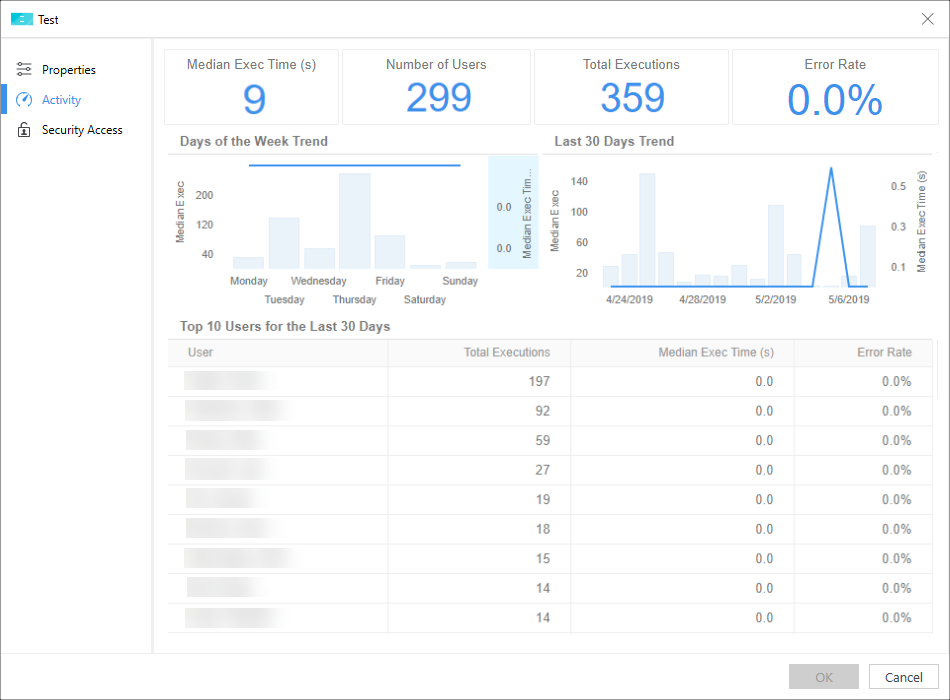Click the Activity gauge icon

click(24, 100)
